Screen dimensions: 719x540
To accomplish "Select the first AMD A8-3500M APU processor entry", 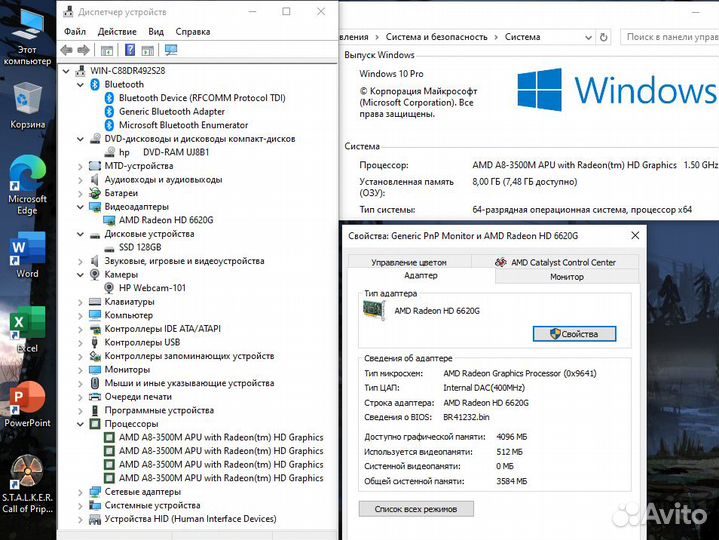I will [221, 437].
